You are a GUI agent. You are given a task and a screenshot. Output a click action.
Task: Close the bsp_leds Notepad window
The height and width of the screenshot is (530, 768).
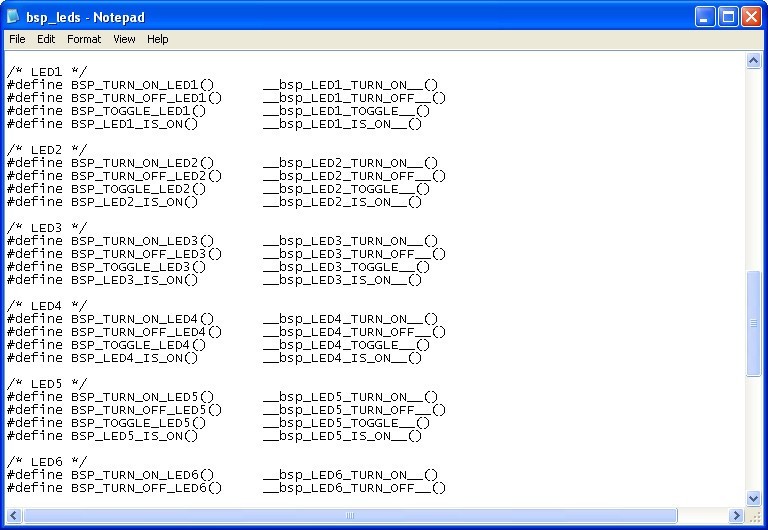point(751,17)
